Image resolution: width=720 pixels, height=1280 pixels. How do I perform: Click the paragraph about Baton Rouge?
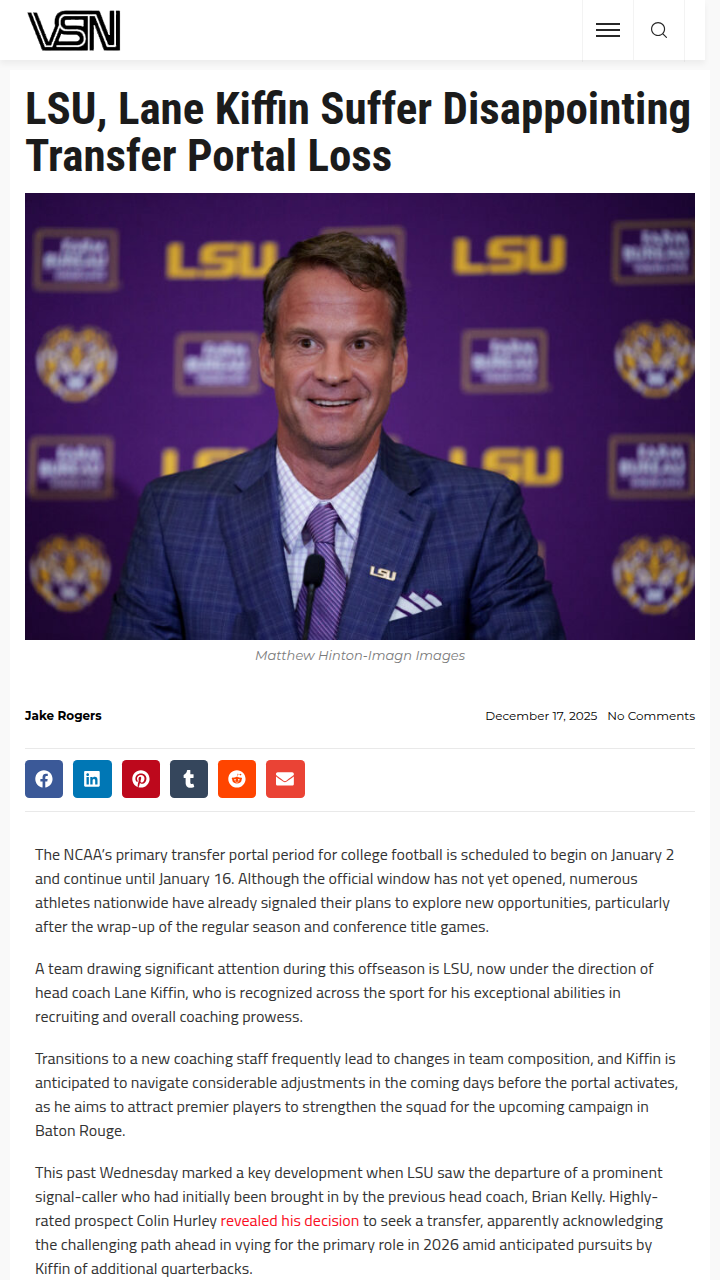[x=356, y=1094]
